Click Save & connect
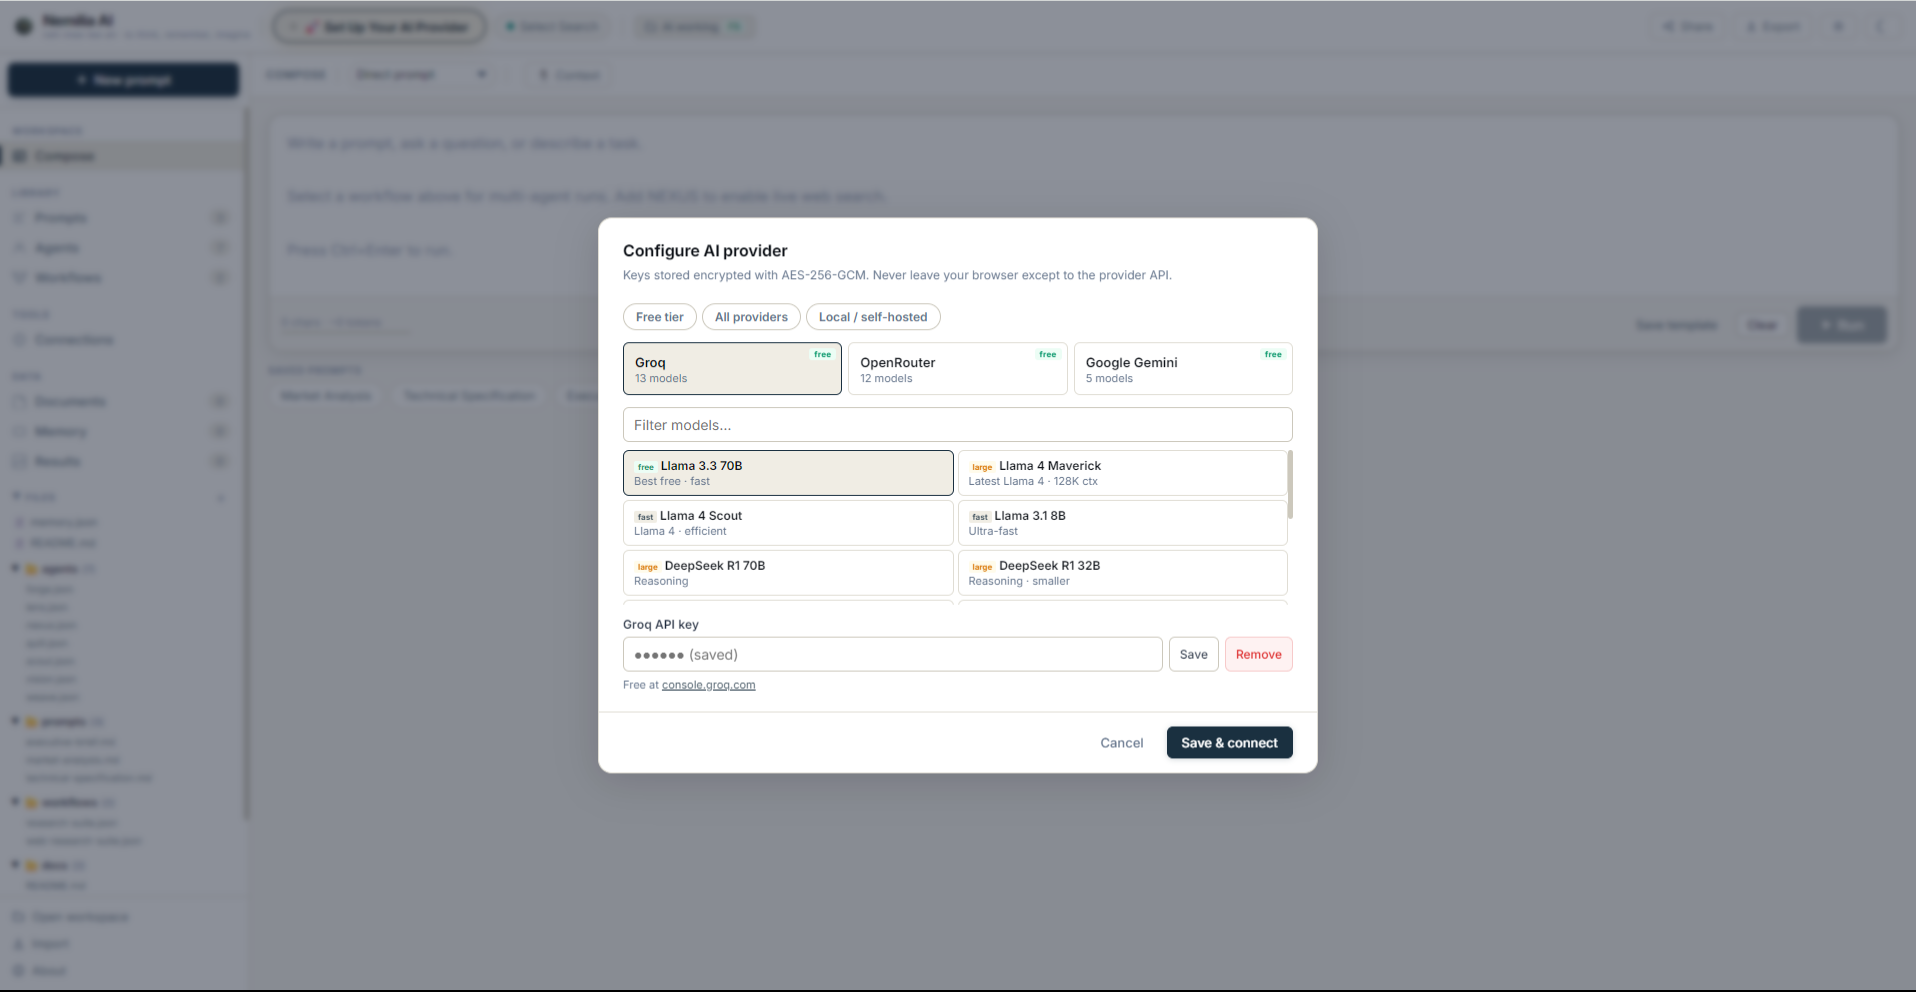 tap(1229, 743)
